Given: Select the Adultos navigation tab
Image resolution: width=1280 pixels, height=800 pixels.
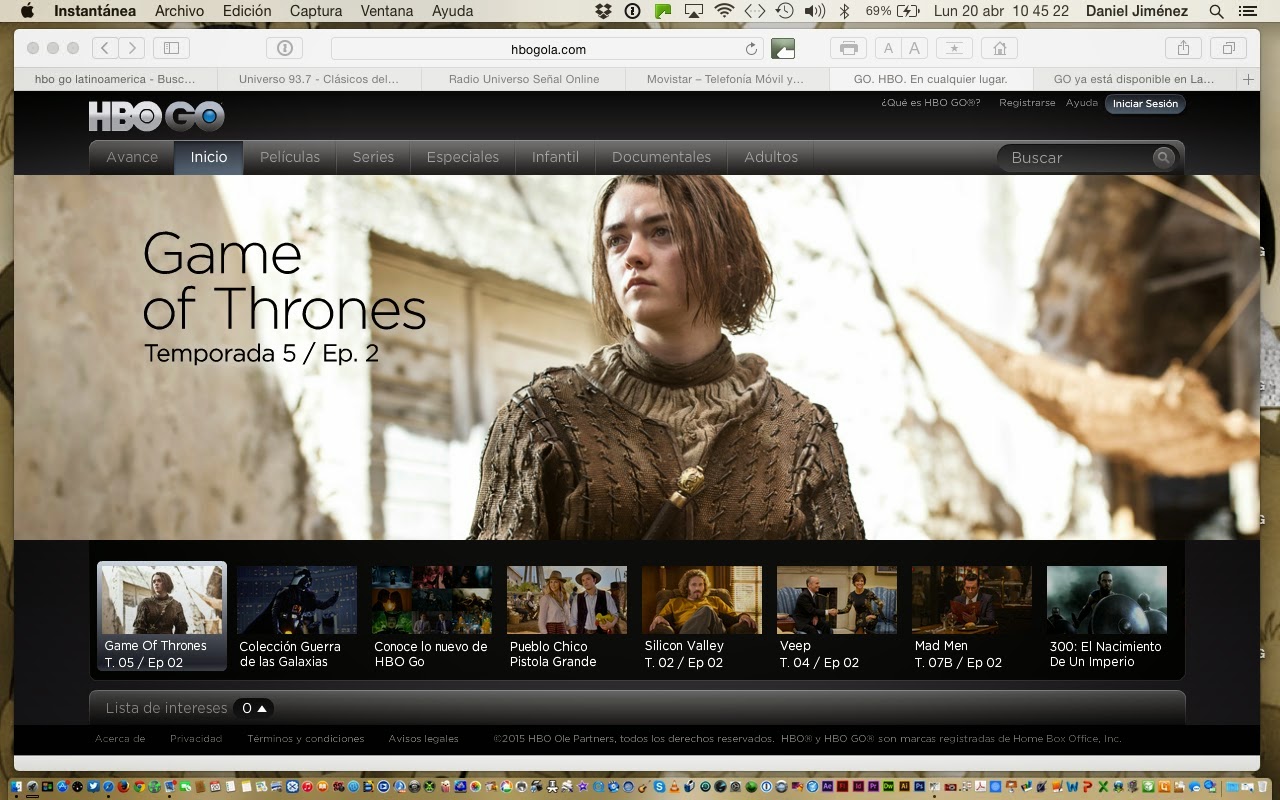Looking at the screenshot, I should click(771, 157).
